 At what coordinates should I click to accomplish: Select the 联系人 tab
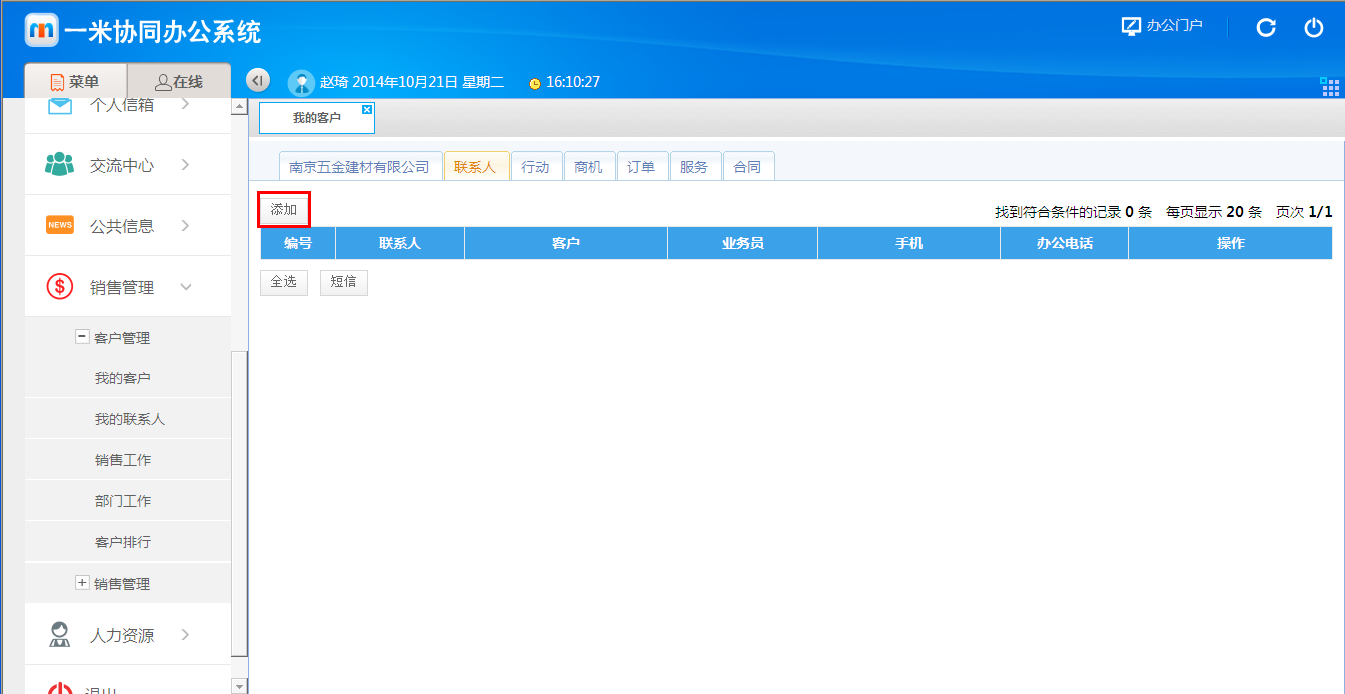pos(476,167)
